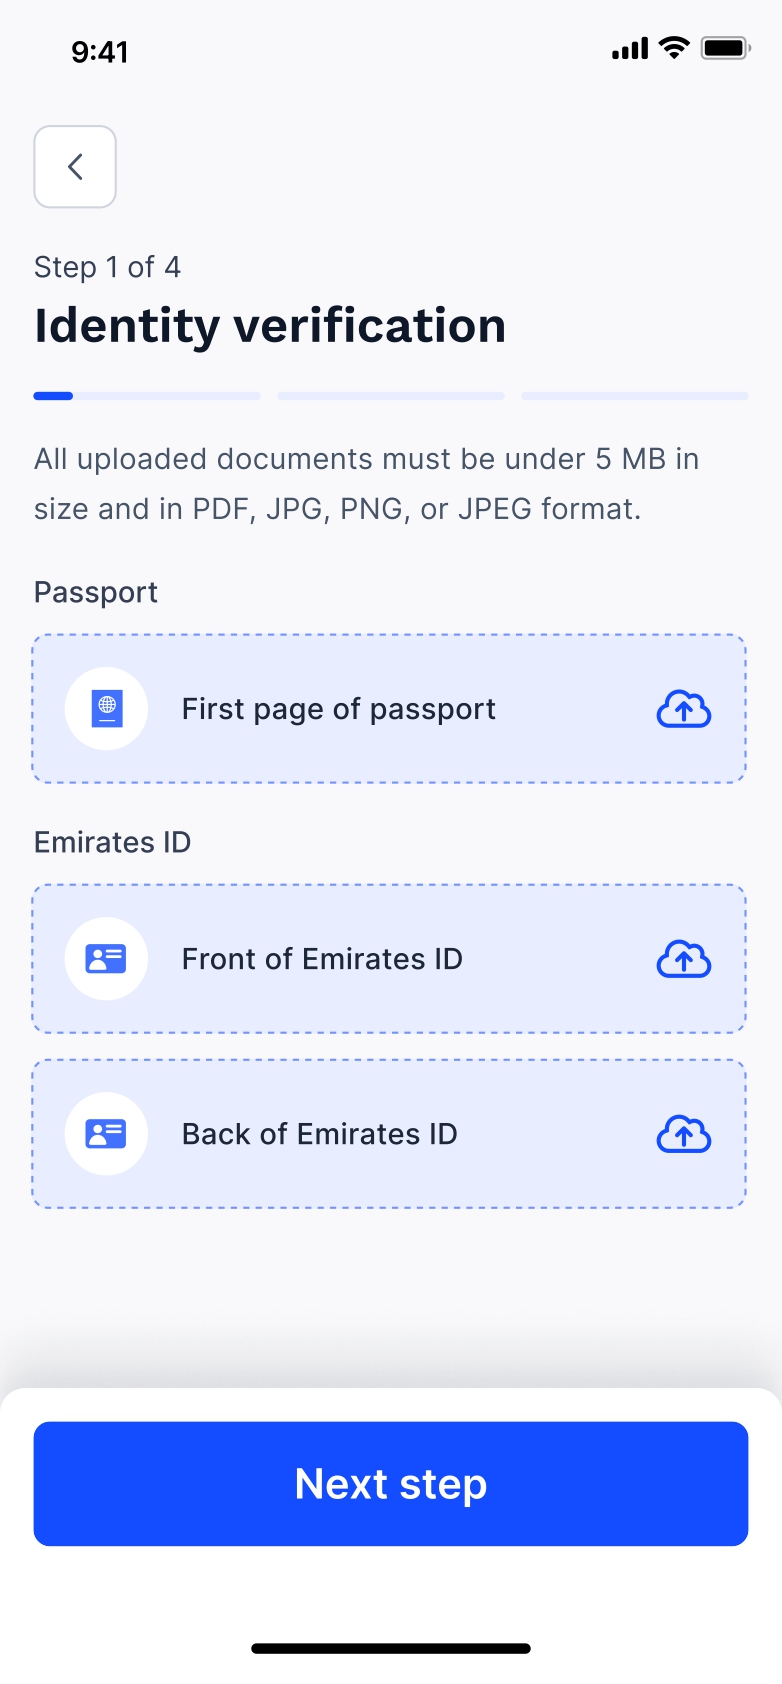This screenshot has height=1684, width=782.
Task: Tap the Identity verification heading
Action: tap(270, 326)
